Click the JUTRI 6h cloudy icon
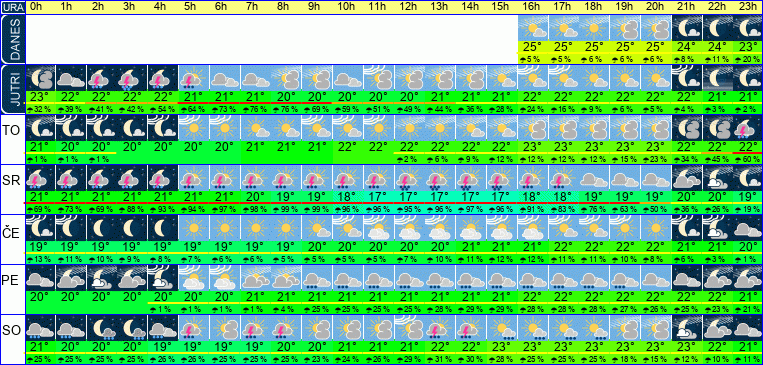763x365 pixels. click(224, 78)
